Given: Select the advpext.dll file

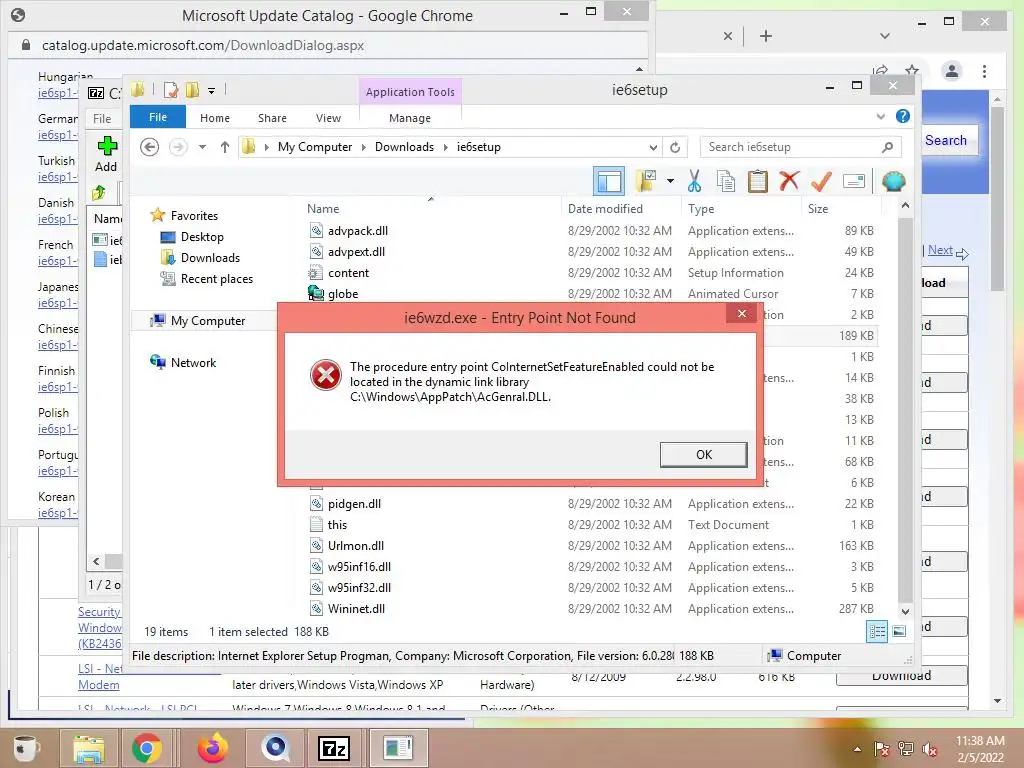Looking at the screenshot, I should point(356,251).
